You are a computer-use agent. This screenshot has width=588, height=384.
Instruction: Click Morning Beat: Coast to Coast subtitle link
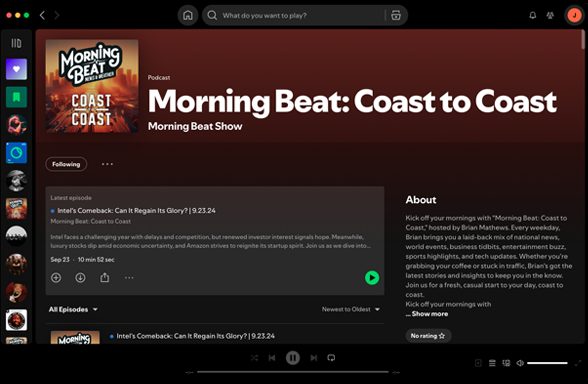click(91, 221)
